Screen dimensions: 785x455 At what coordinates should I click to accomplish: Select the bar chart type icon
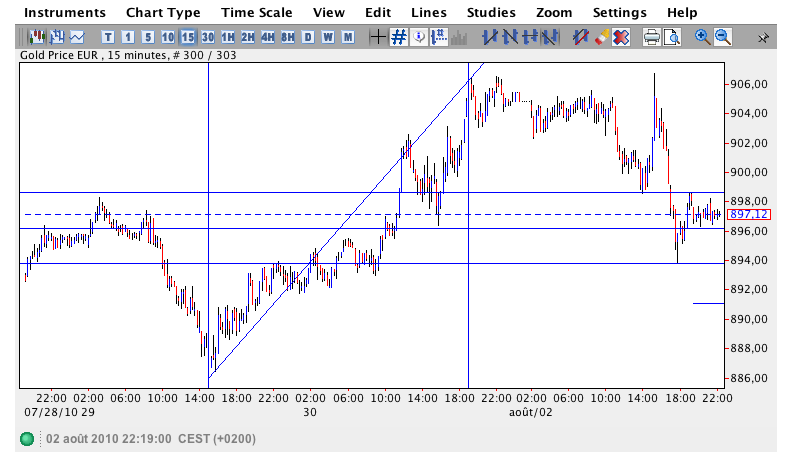pos(57,37)
